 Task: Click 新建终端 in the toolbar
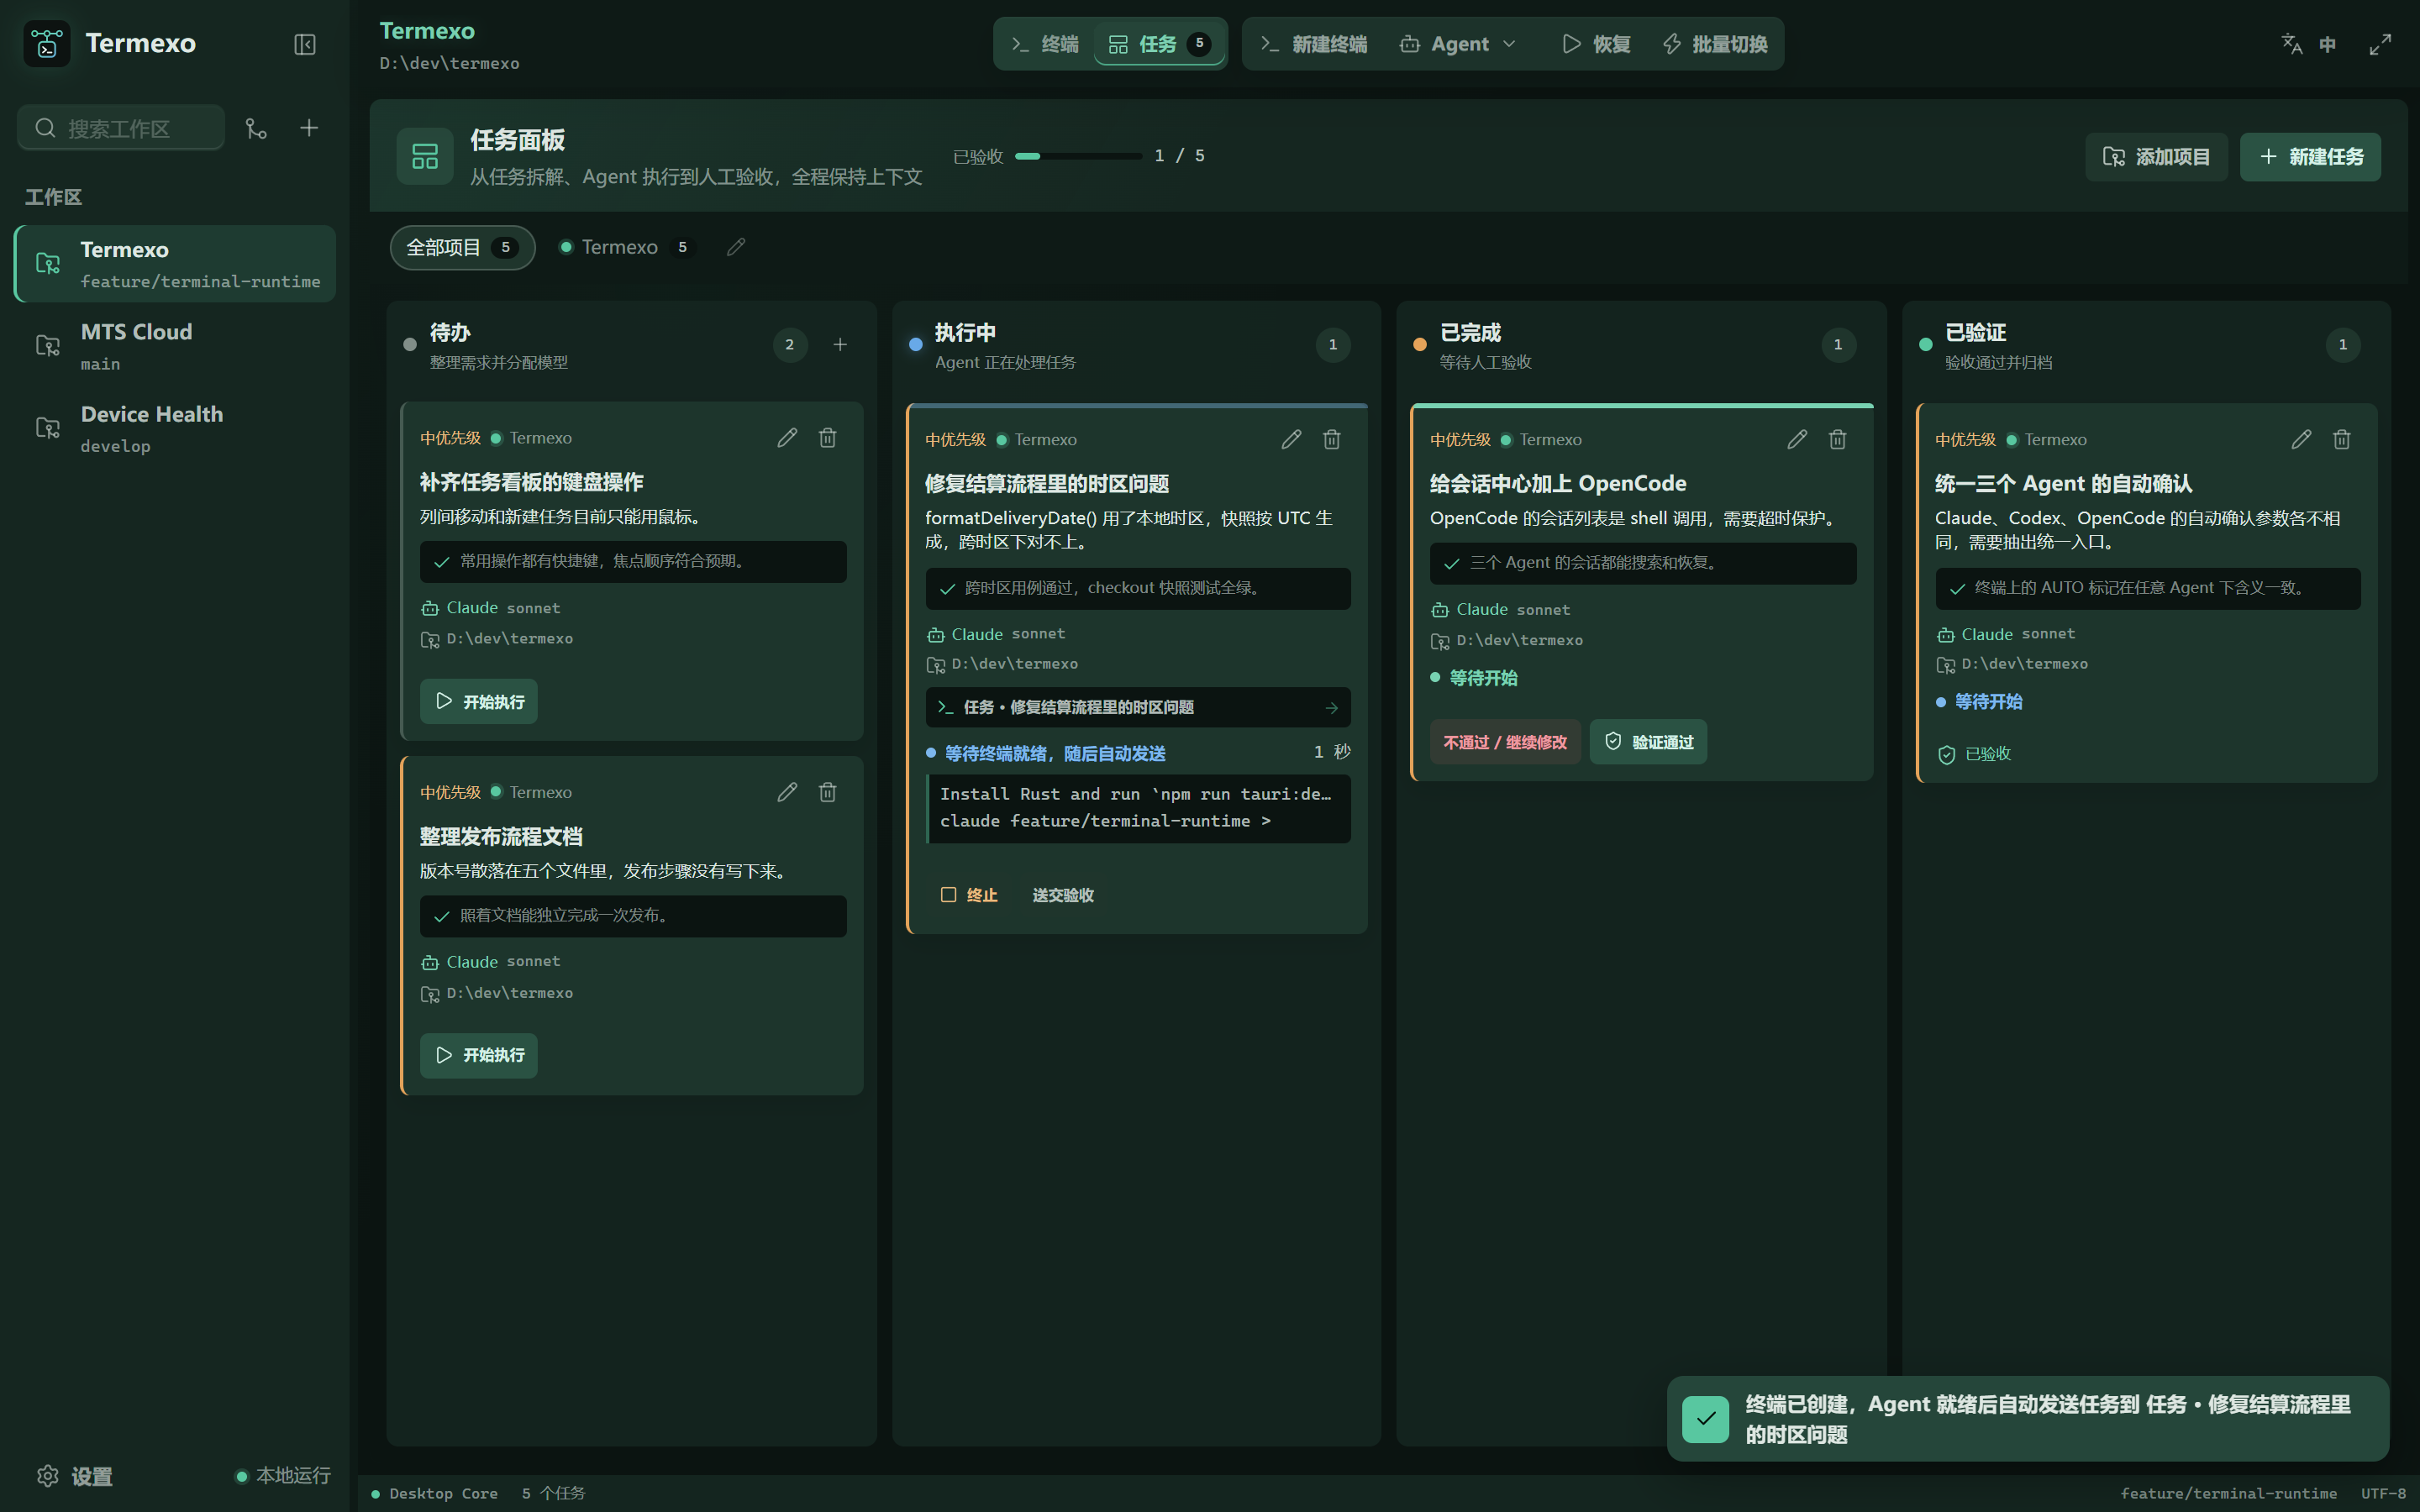tap(1313, 44)
